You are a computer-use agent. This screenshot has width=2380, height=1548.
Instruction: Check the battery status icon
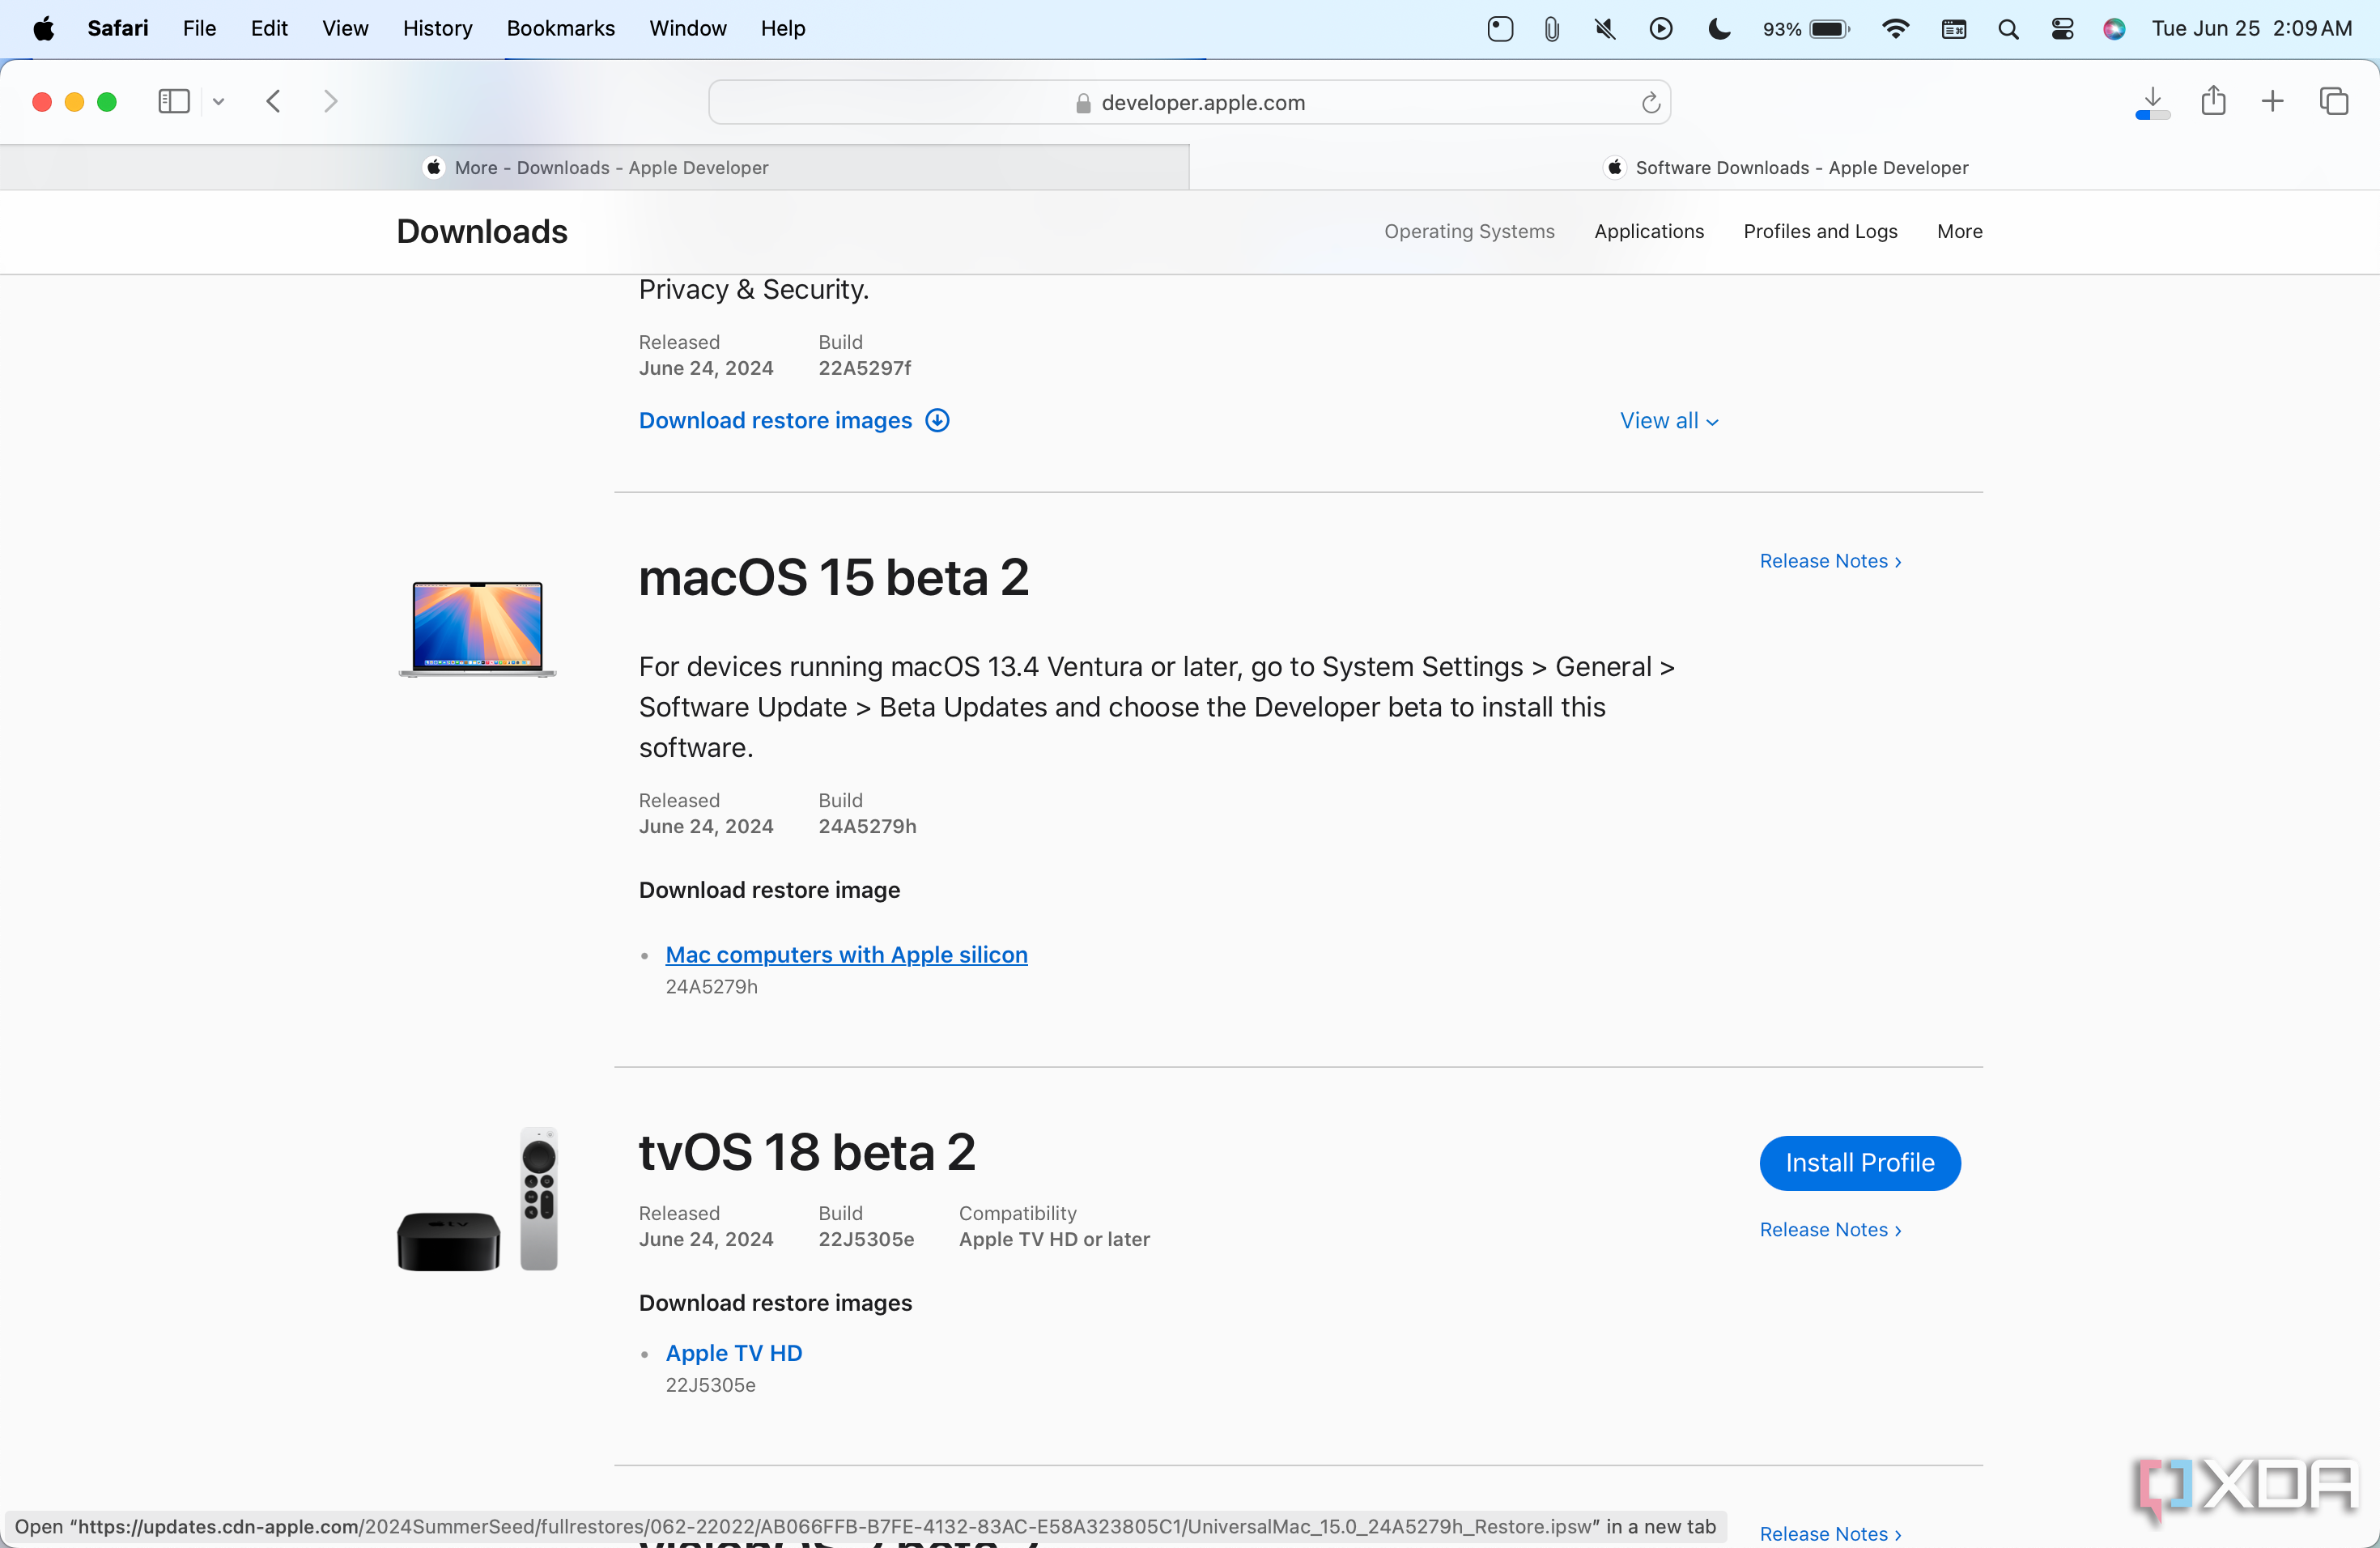[x=1806, y=28]
